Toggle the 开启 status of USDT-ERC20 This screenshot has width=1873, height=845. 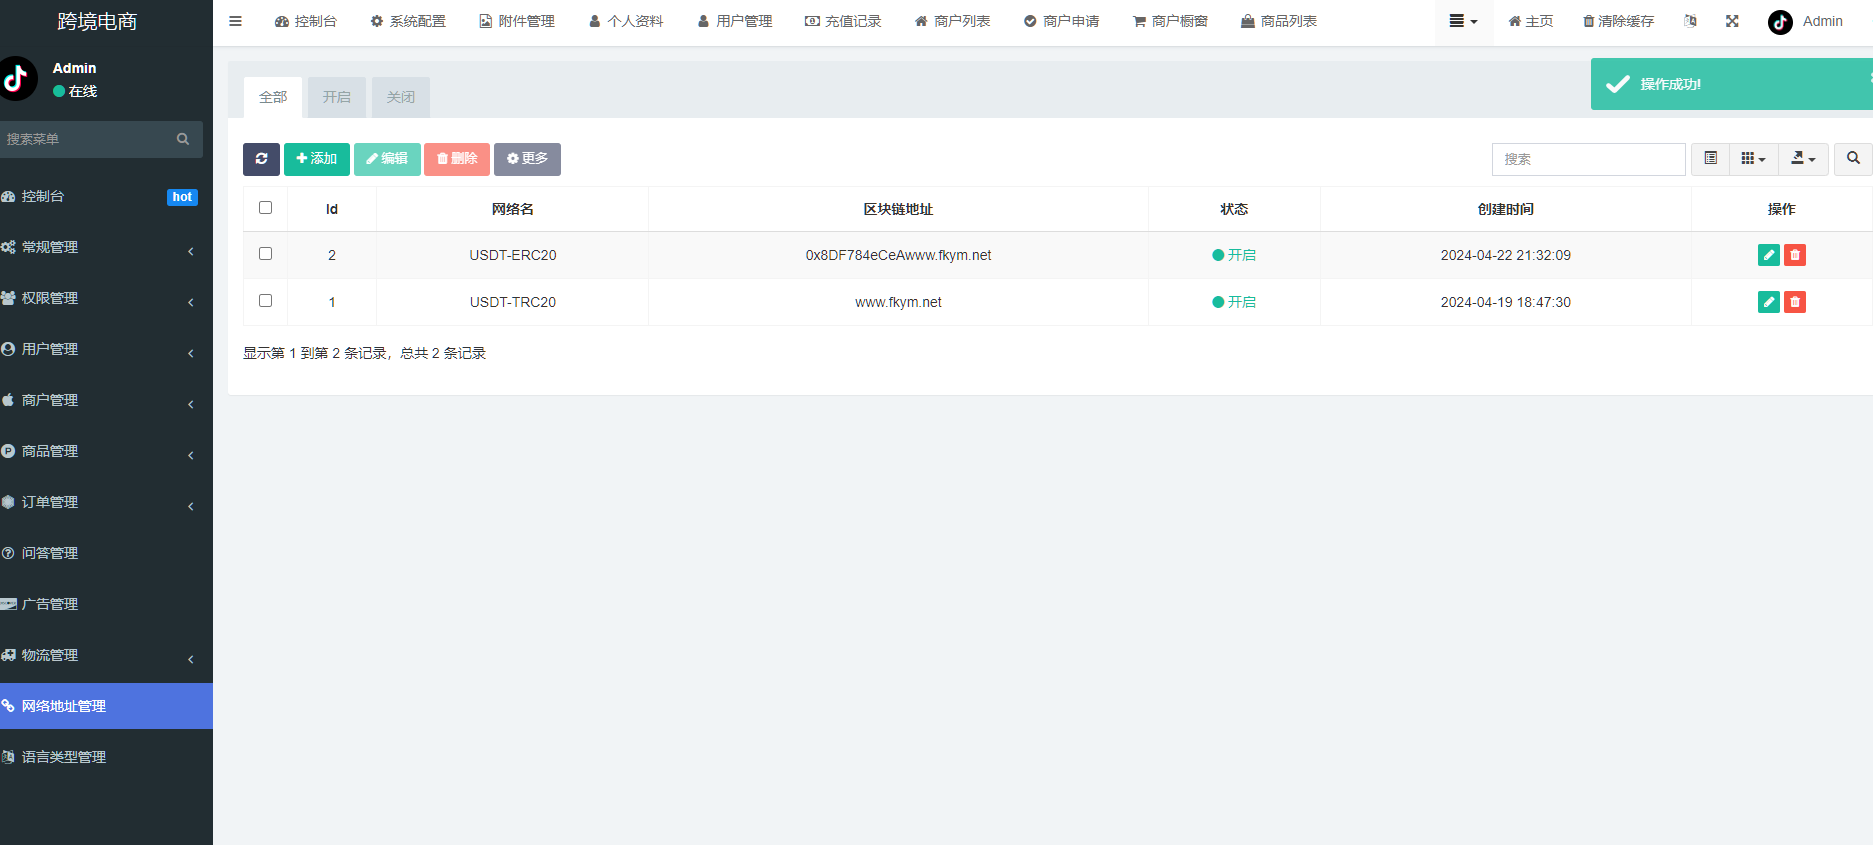tap(1234, 255)
